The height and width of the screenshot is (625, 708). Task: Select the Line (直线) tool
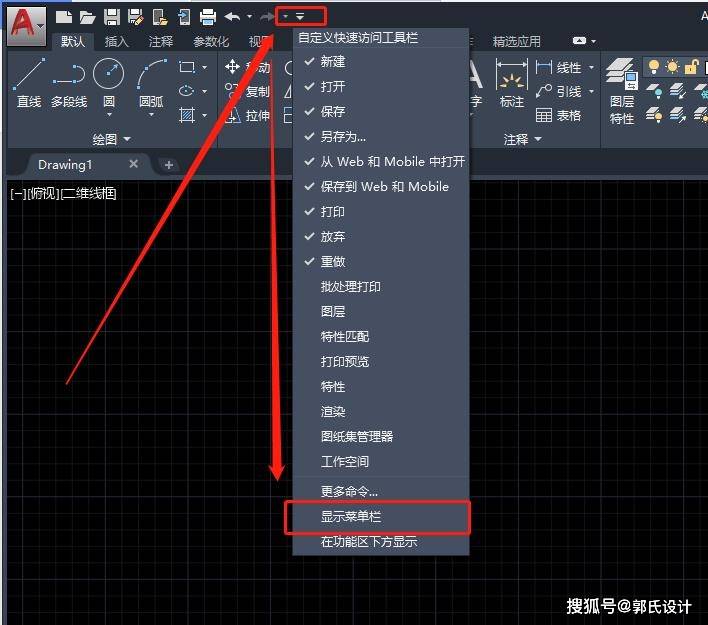[29, 83]
